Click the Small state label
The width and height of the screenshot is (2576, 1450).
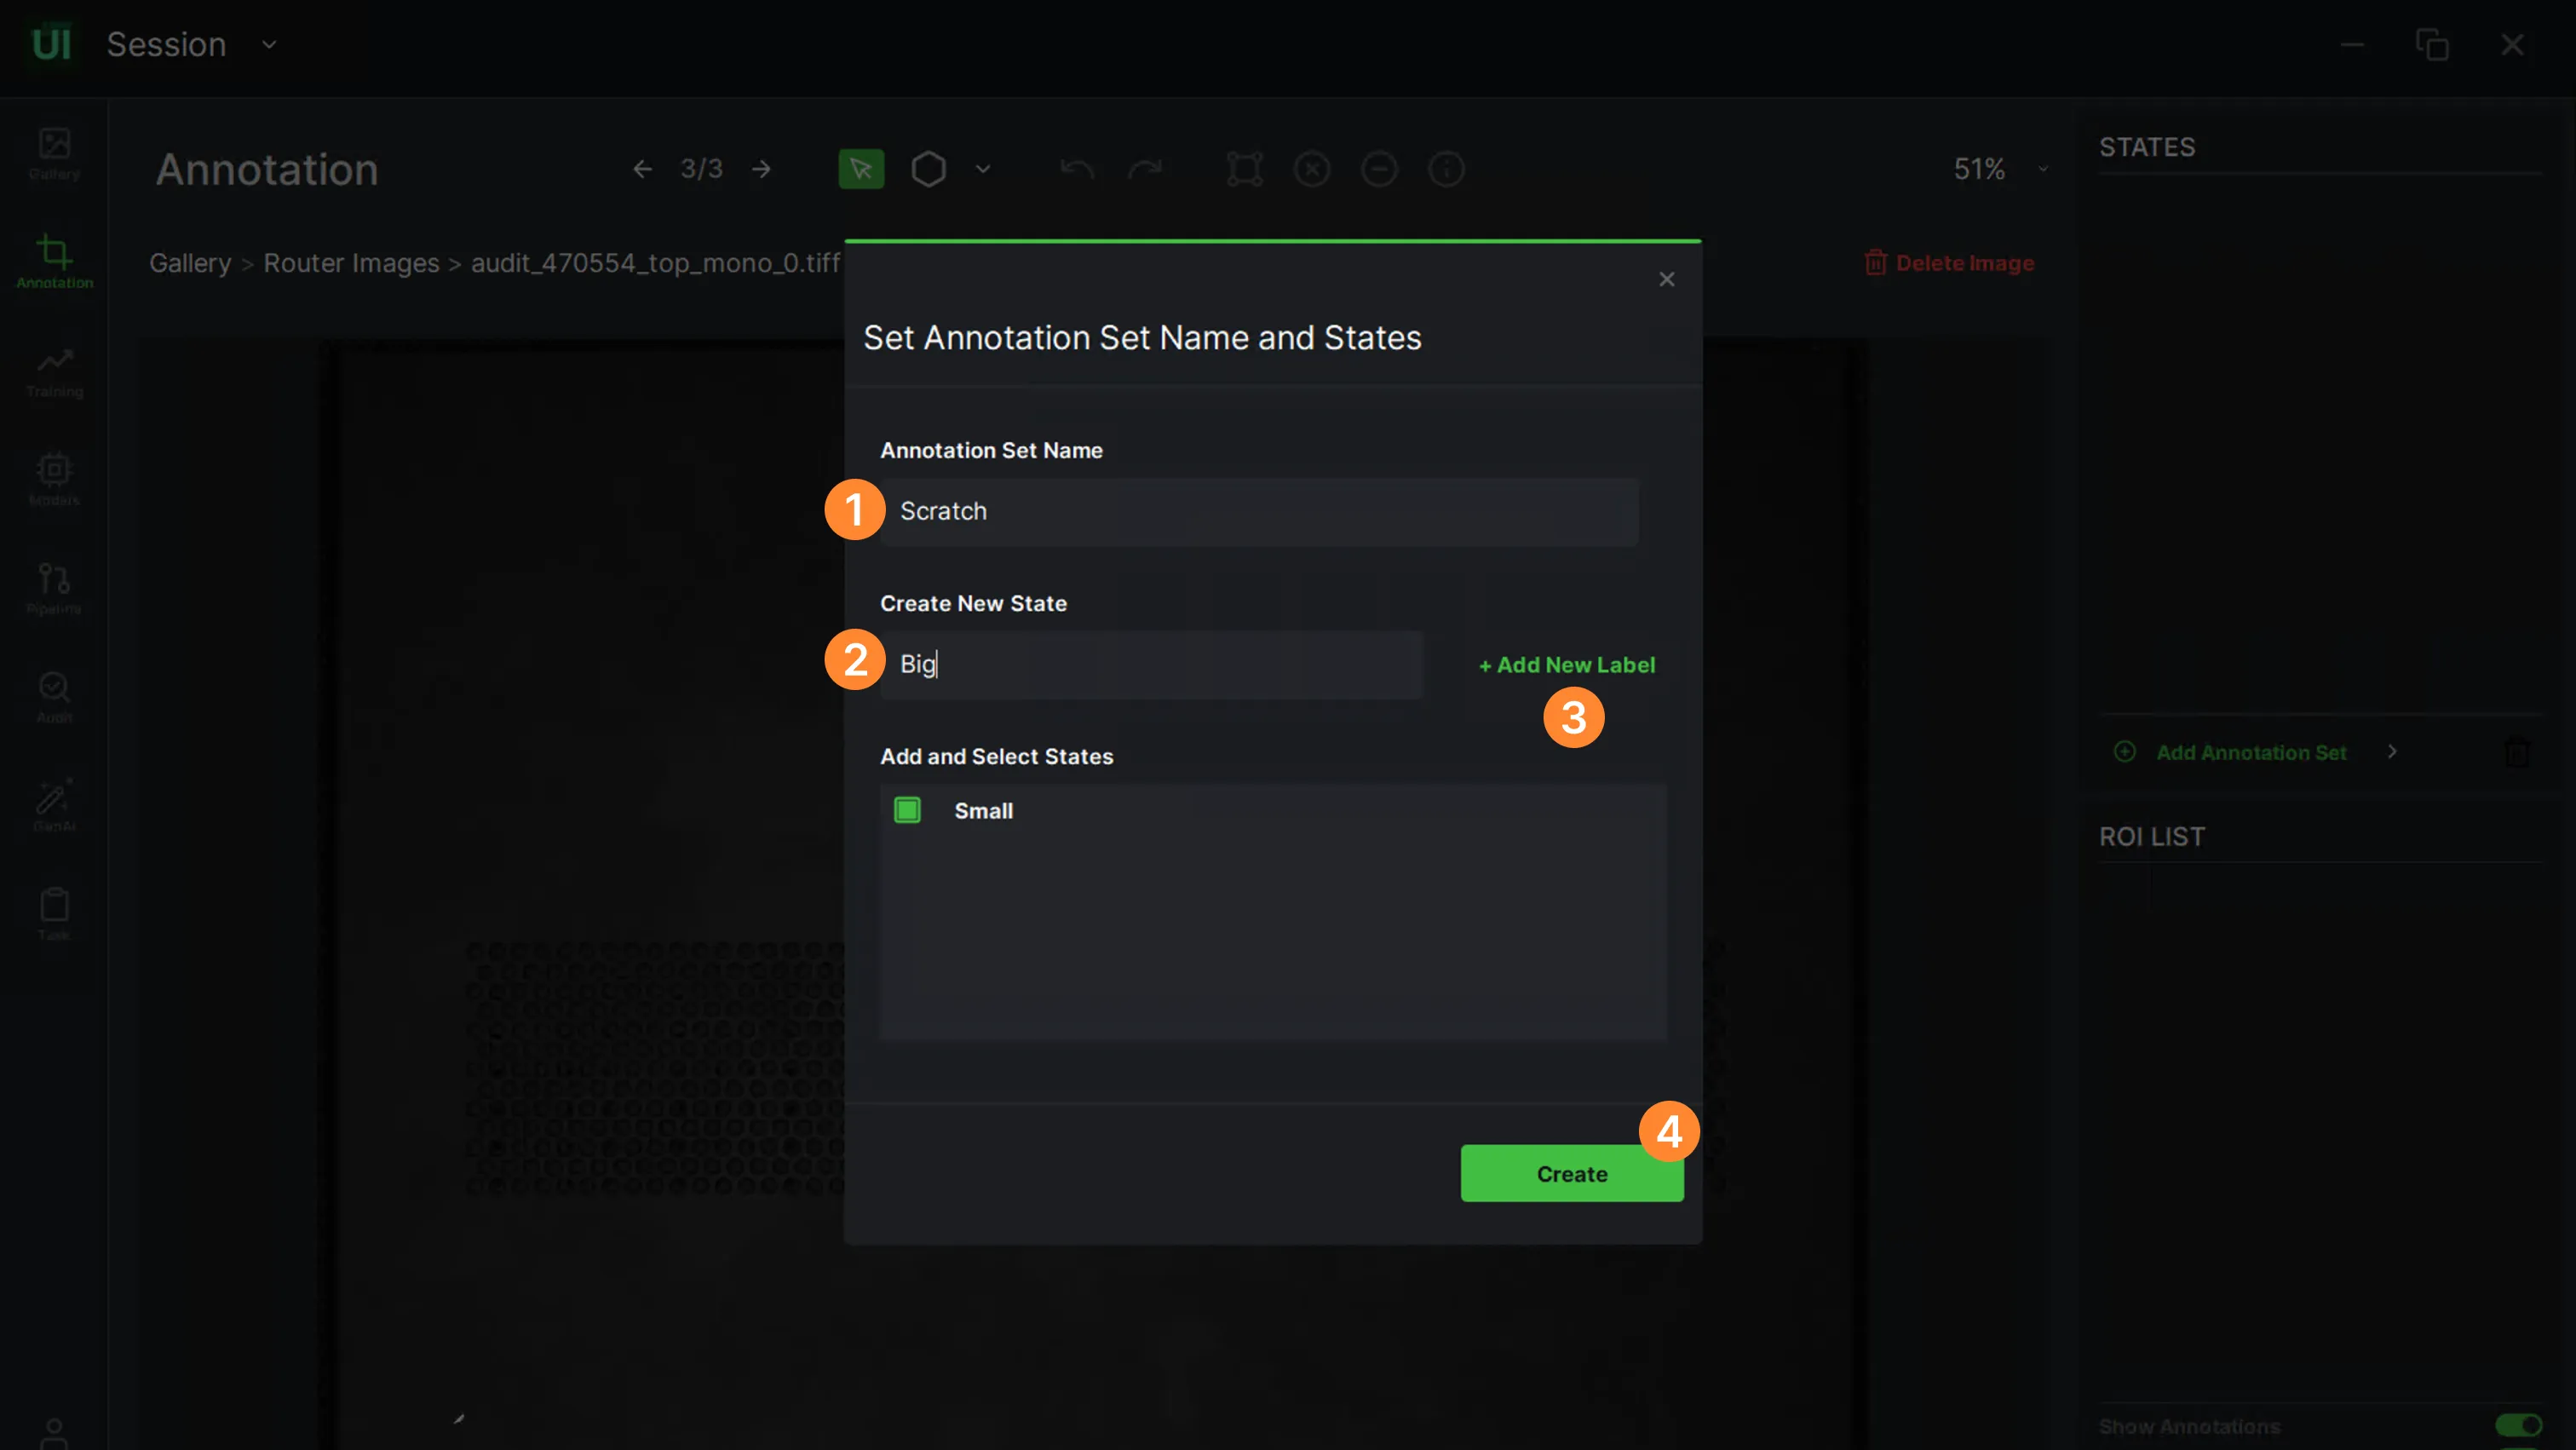pos(984,811)
